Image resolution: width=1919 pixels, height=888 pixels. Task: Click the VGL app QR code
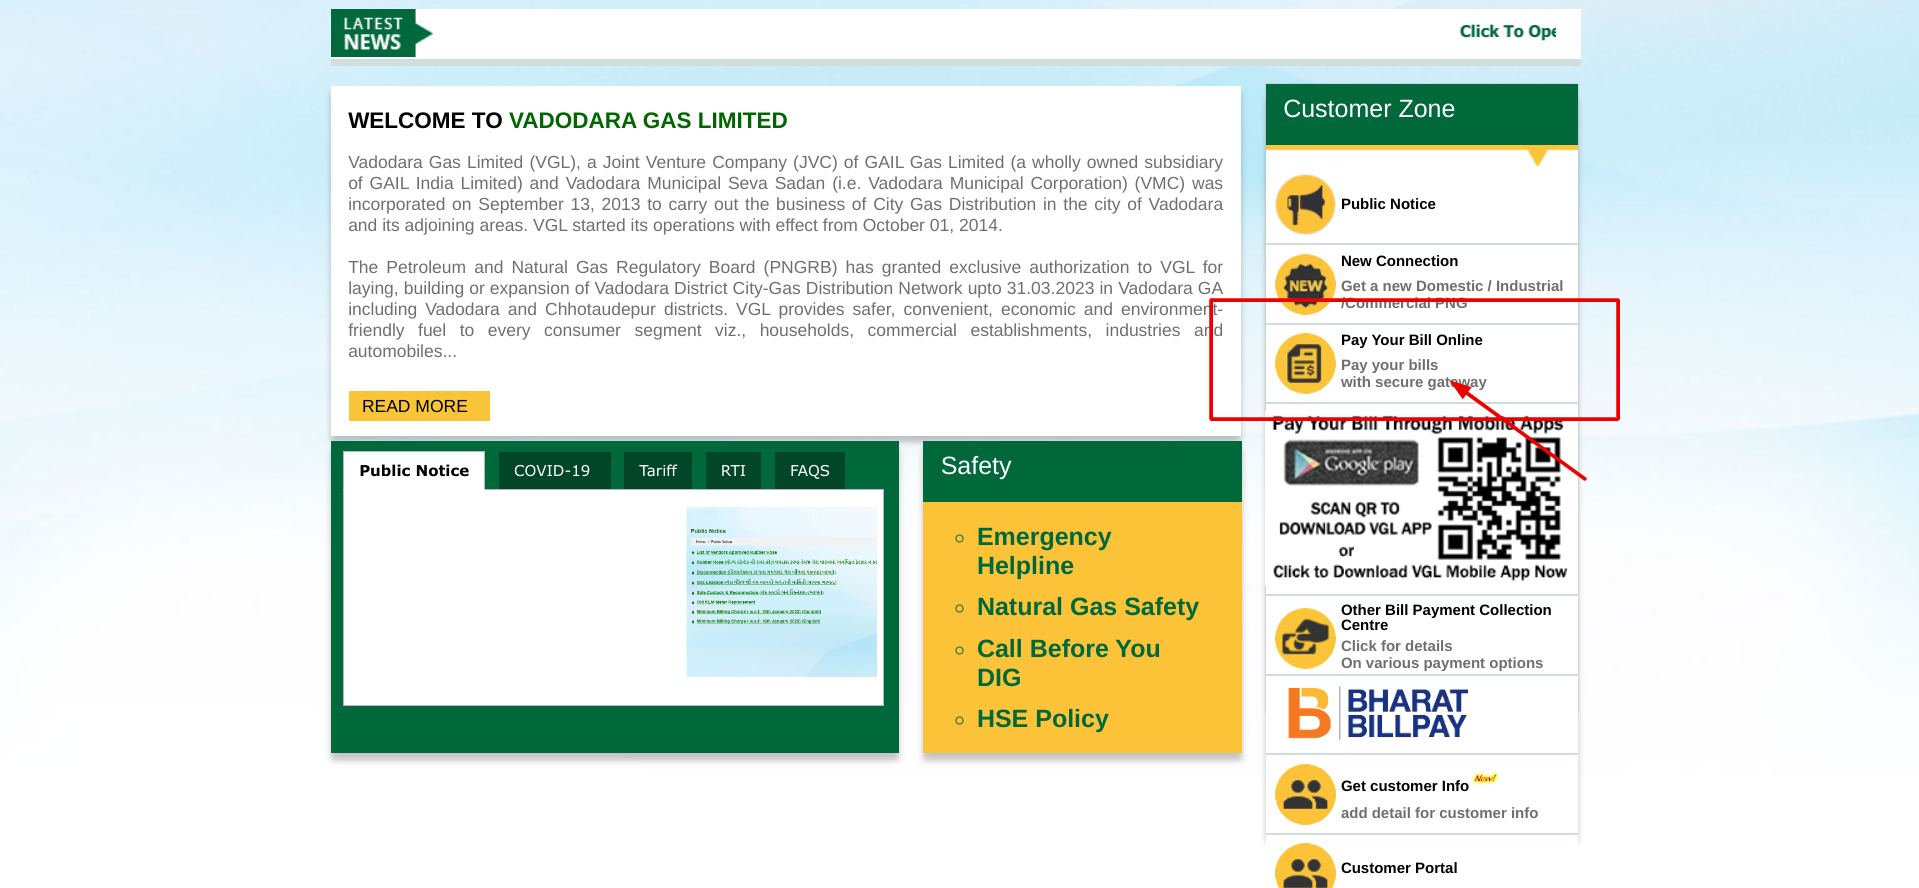click(x=1498, y=498)
